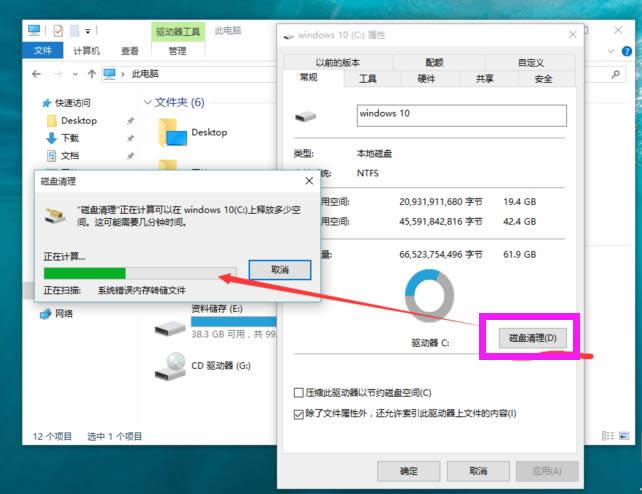Click the up-directory arrow
This screenshot has height=494, width=642.
tap(92, 74)
